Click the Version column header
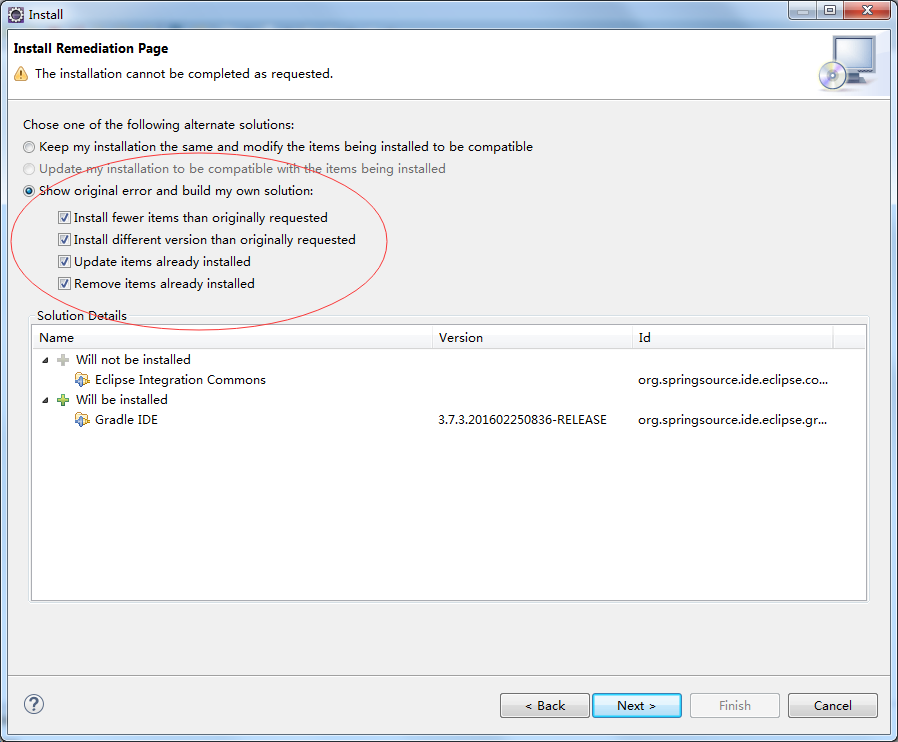 pyautogui.click(x=532, y=337)
